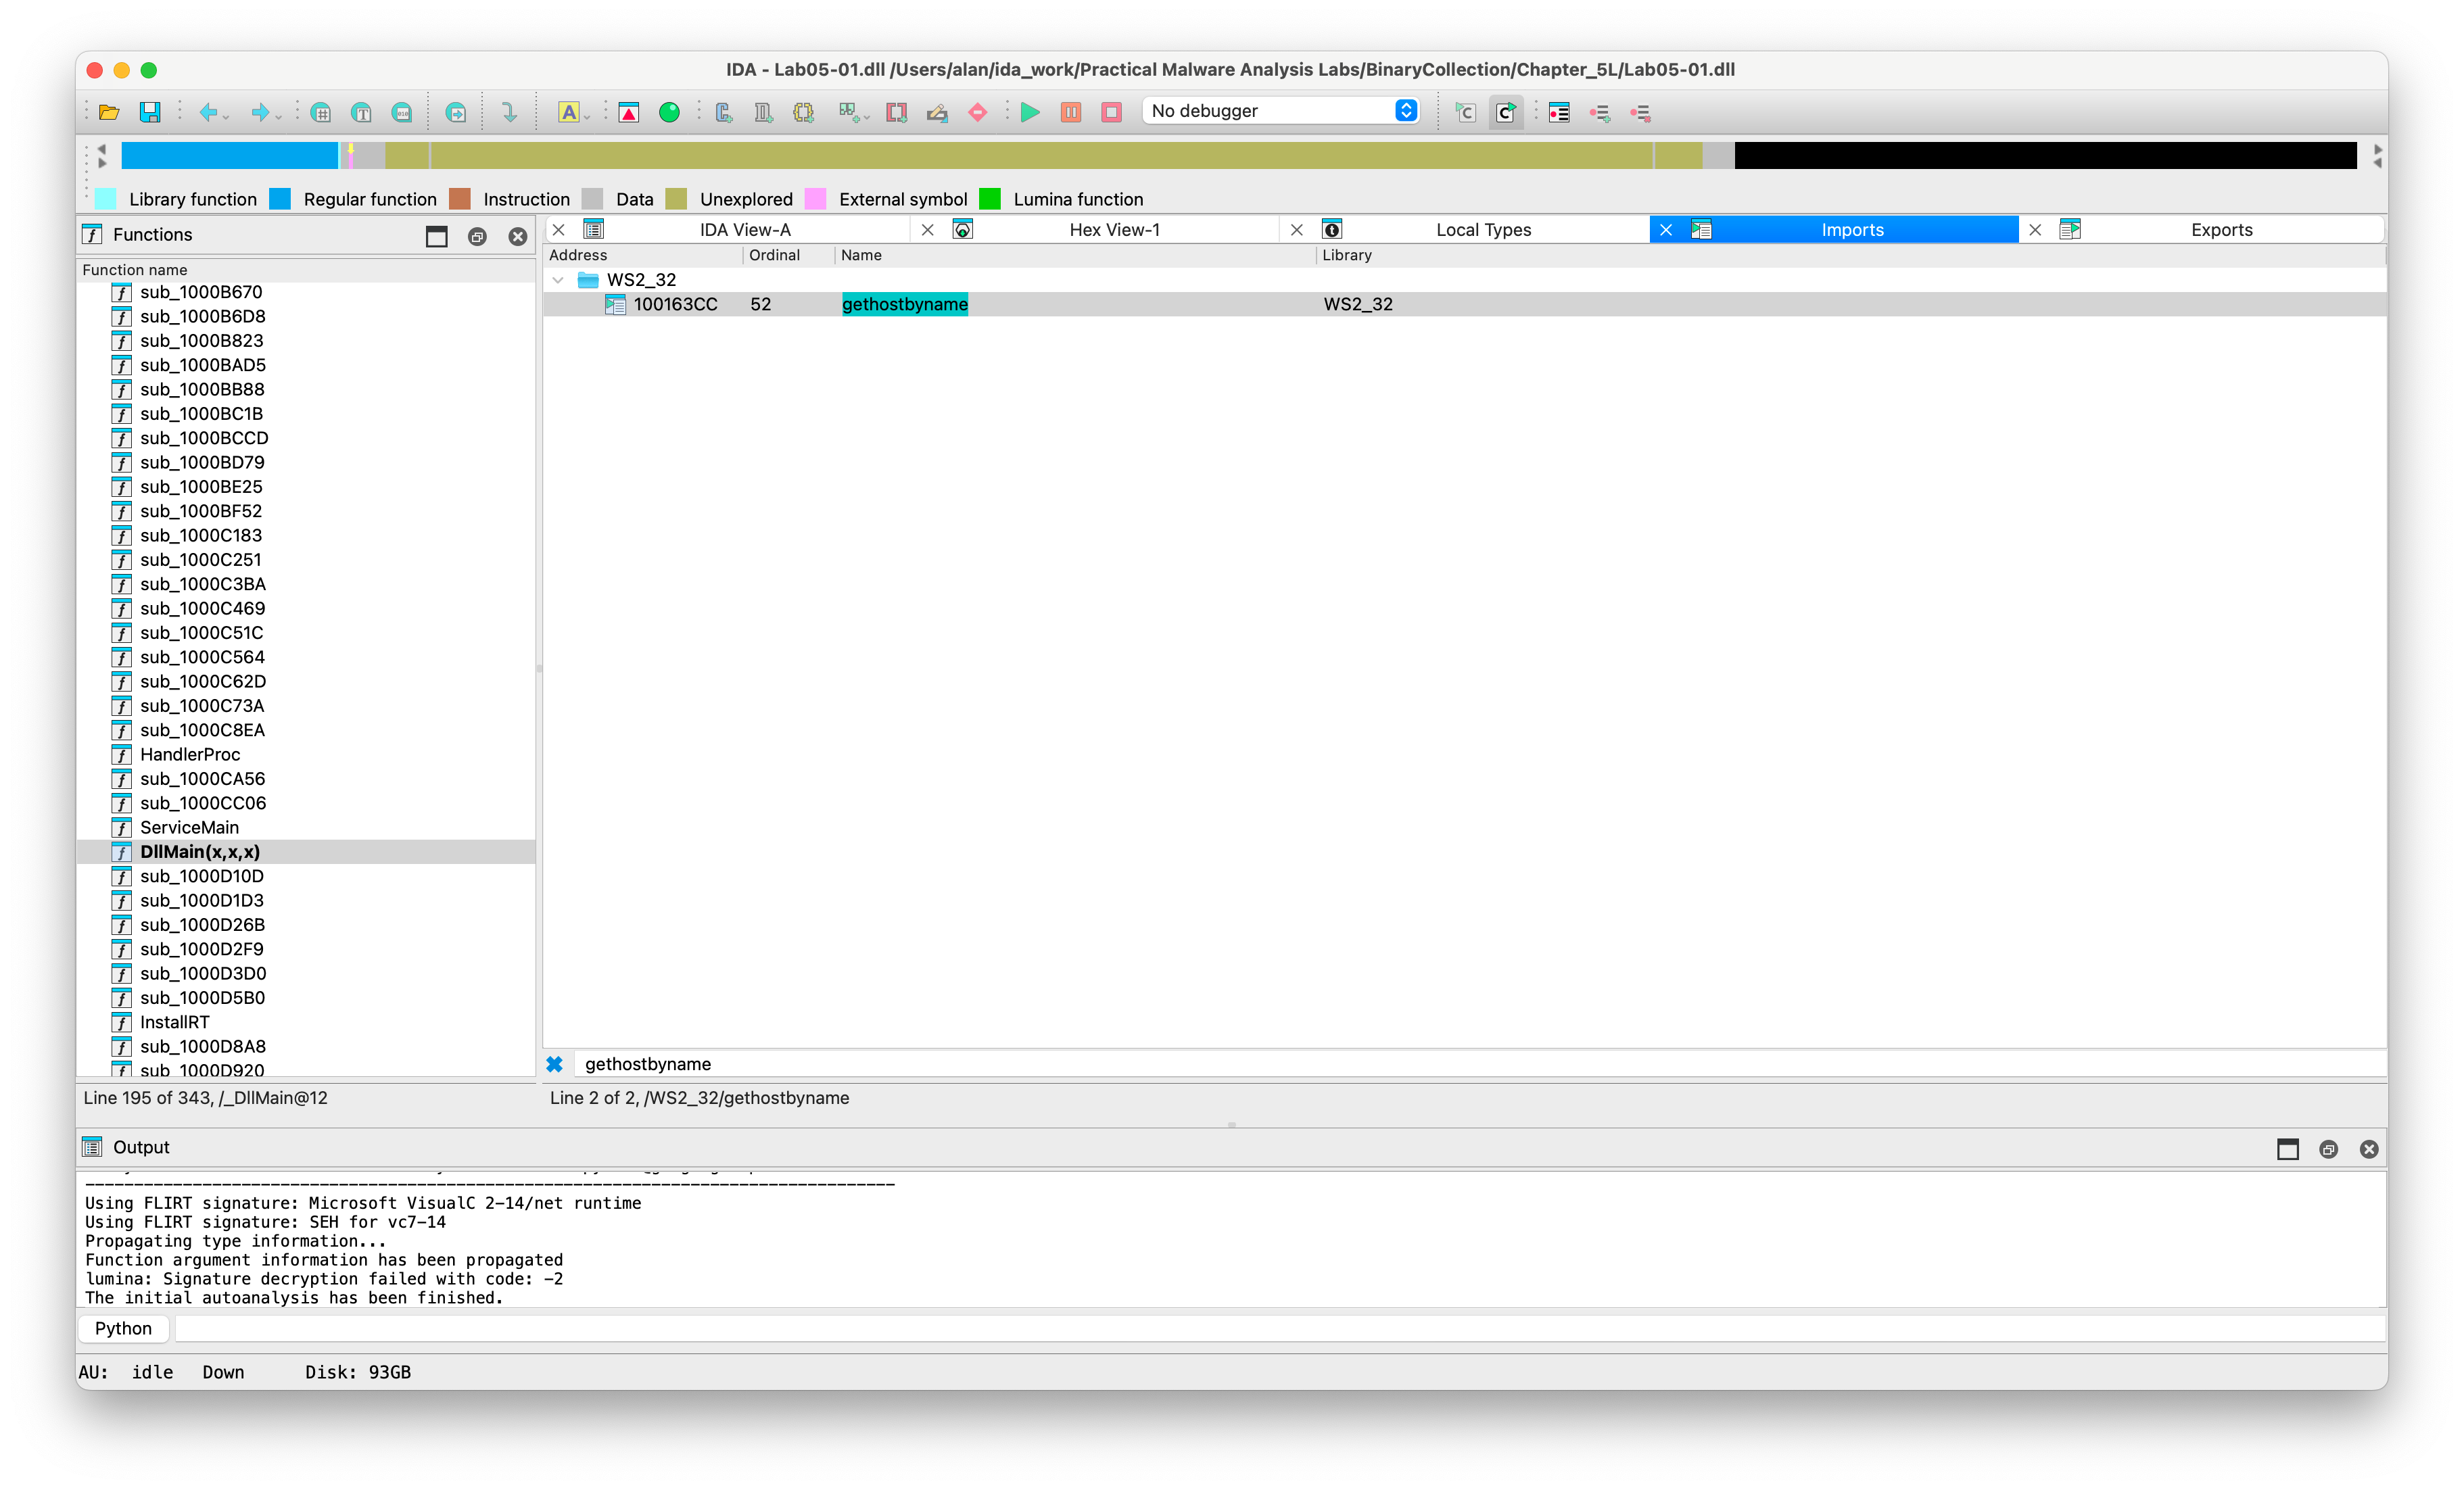Screen dimensions: 2464x1490
Task: Switch to the Hex View-1 tab
Action: click(x=1114, y=230)
